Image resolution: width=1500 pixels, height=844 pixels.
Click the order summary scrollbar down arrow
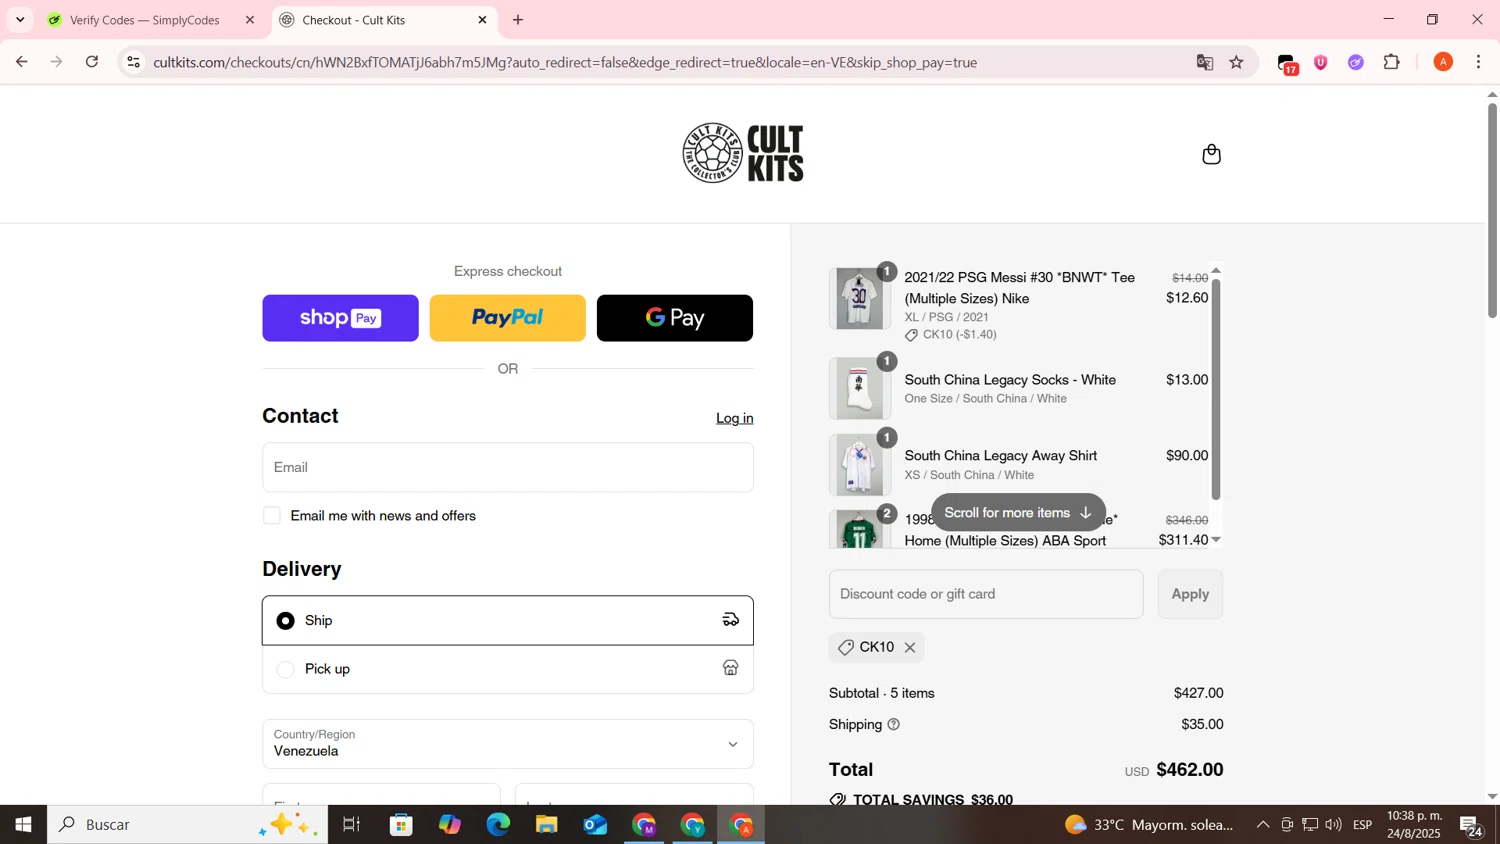[x=1216, y=540]
